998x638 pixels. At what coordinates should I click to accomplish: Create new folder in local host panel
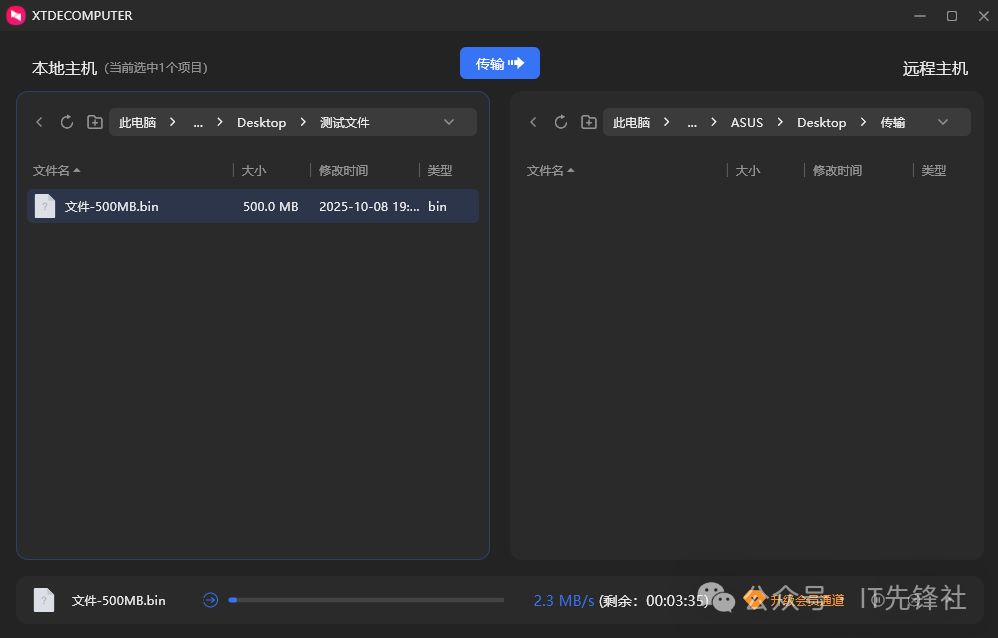coord(95,122)
